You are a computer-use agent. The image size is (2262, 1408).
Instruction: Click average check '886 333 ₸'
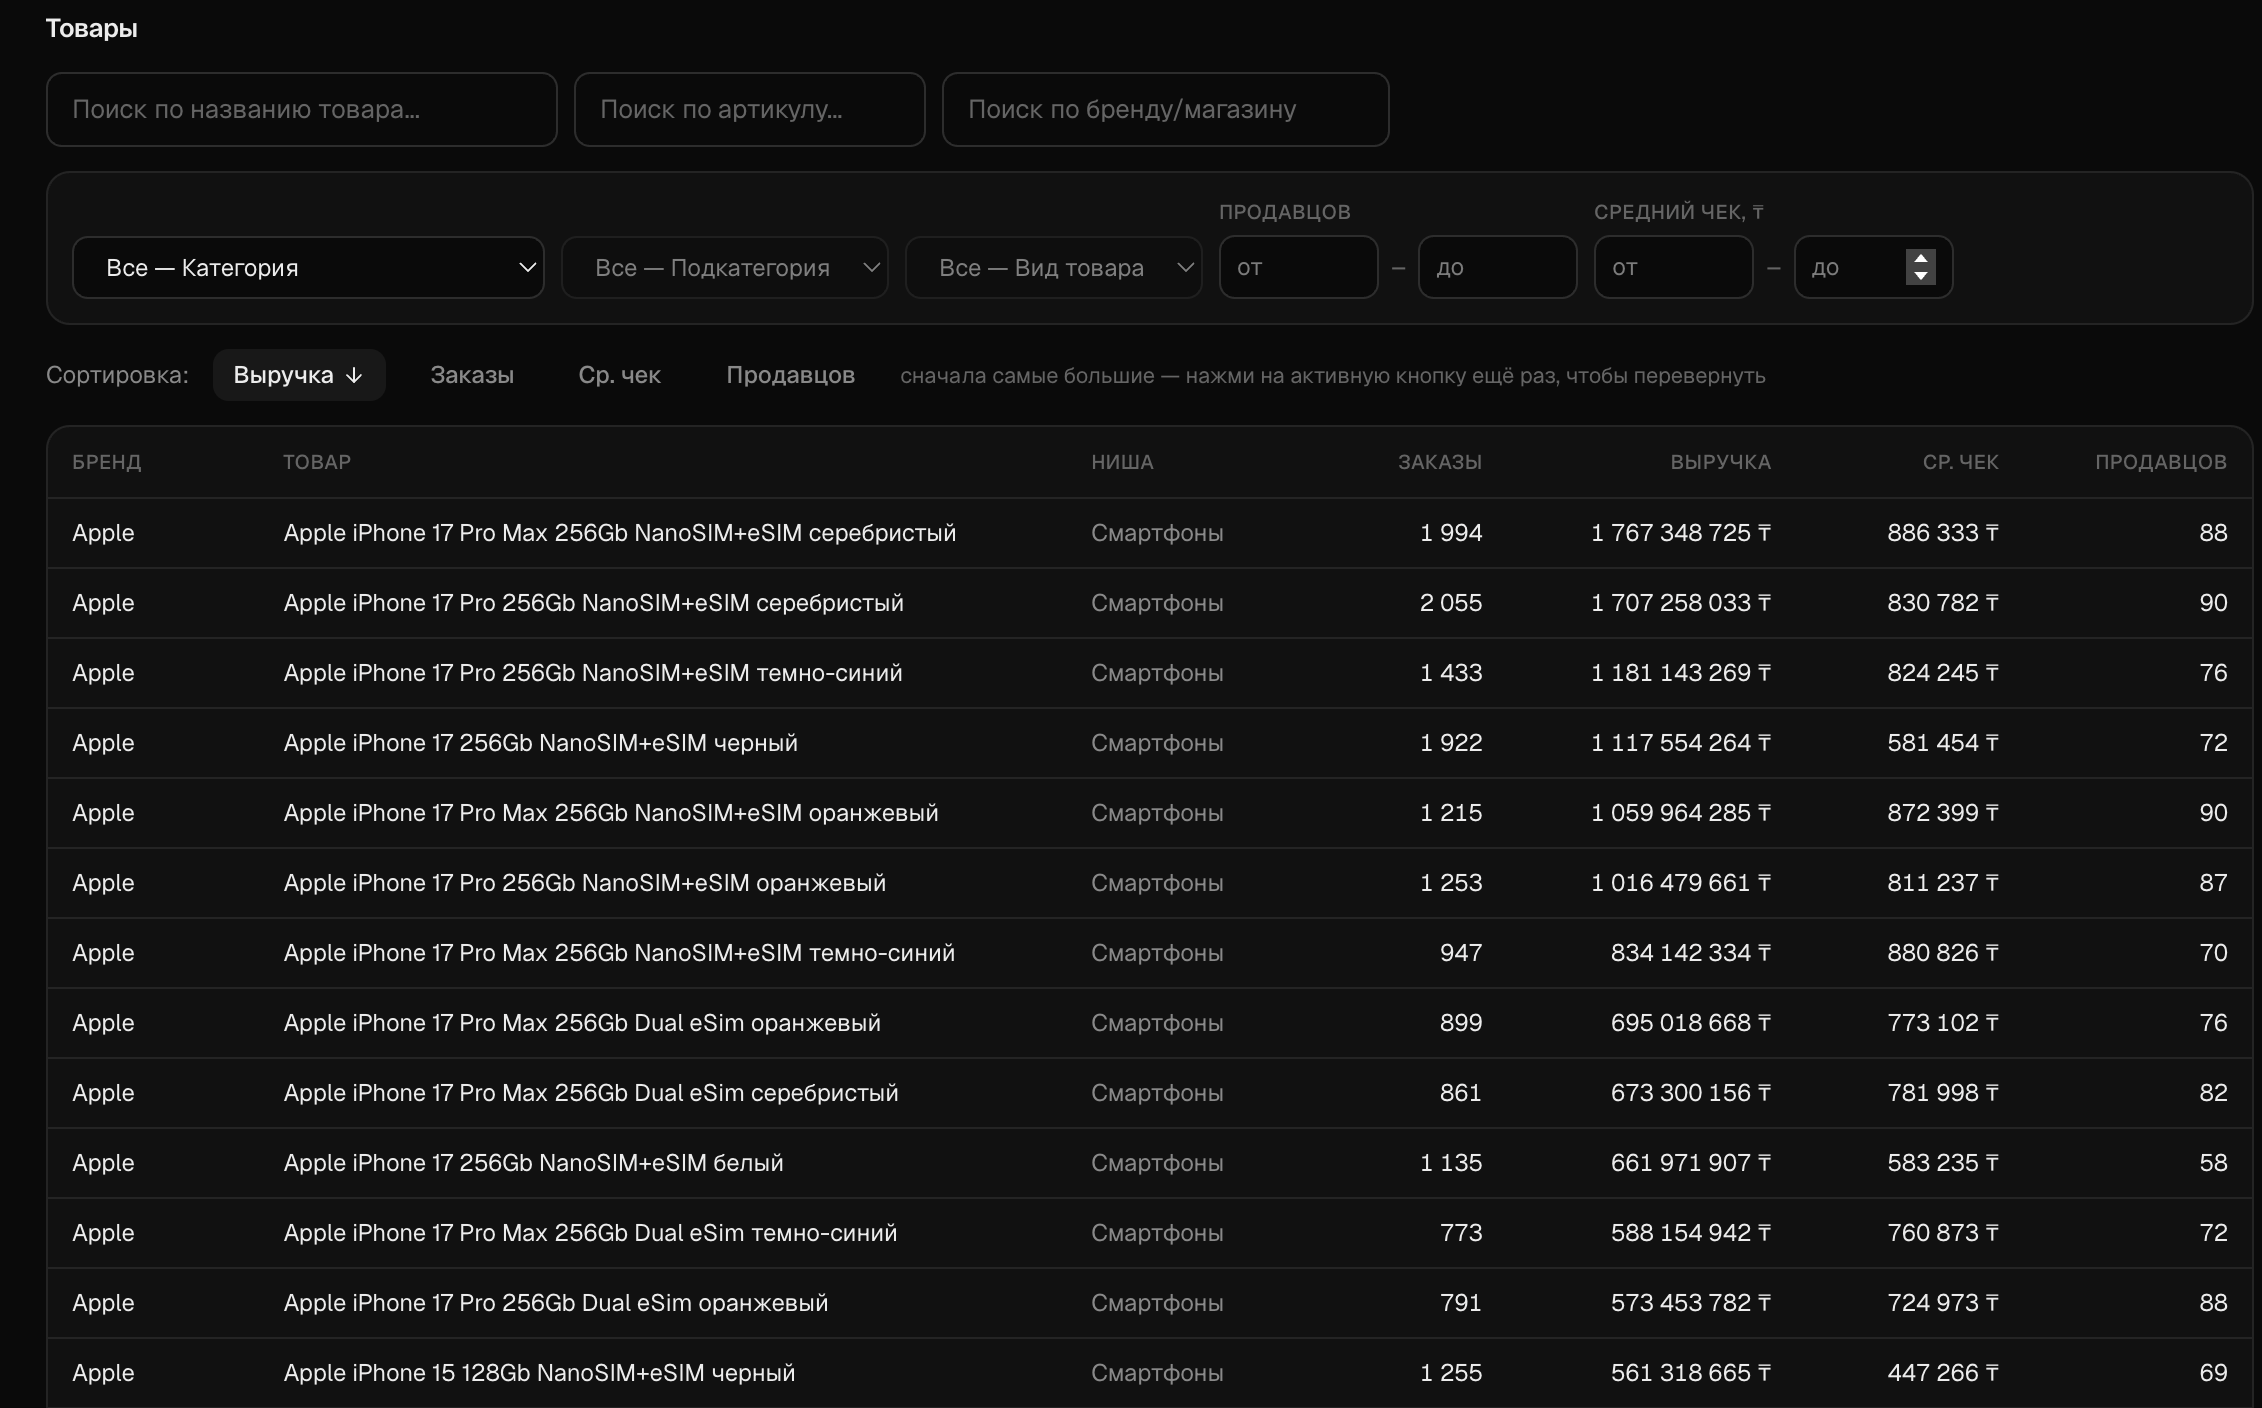(x=1943, y=533)
